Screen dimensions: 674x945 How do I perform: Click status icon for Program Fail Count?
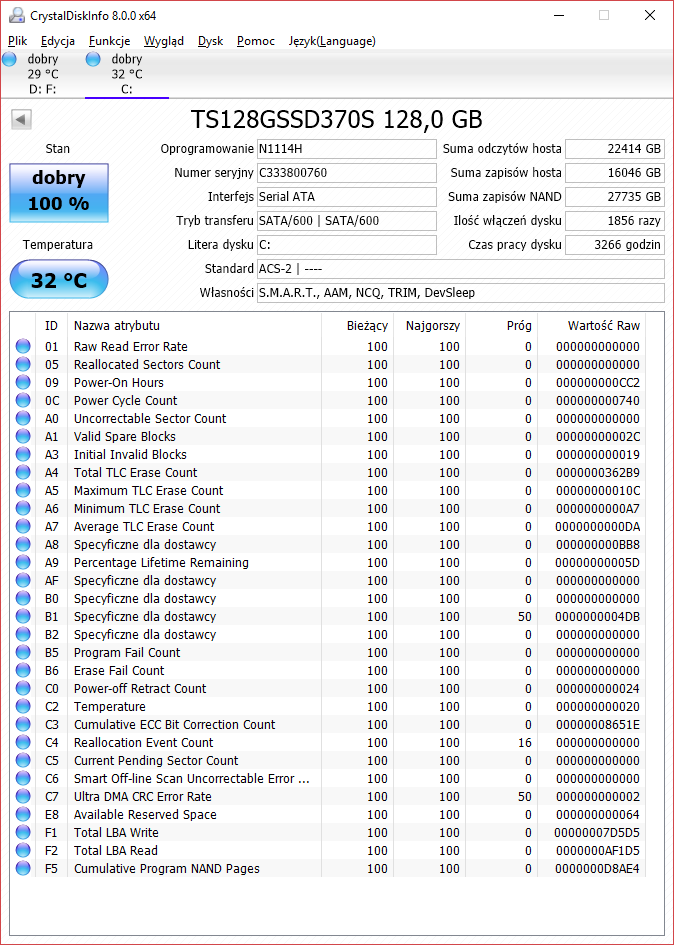(x=23, y=653)
